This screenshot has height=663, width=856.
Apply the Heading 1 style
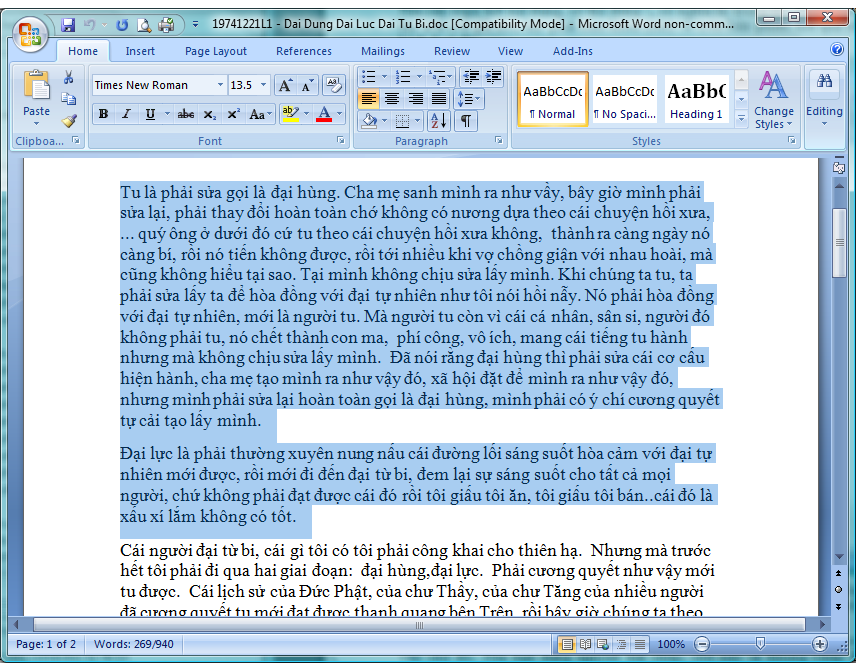[696, 100]
